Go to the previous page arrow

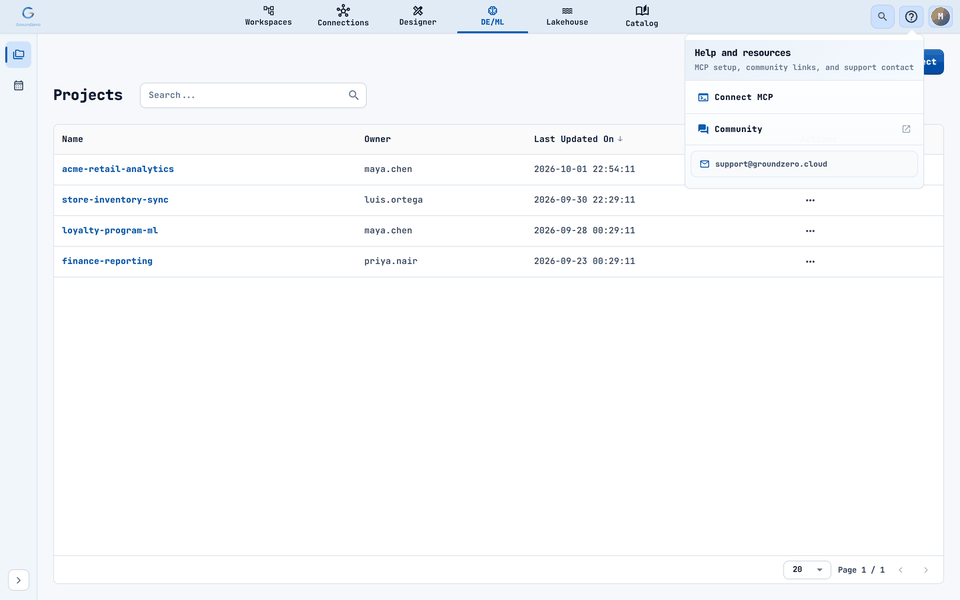[x=901, y=570]
